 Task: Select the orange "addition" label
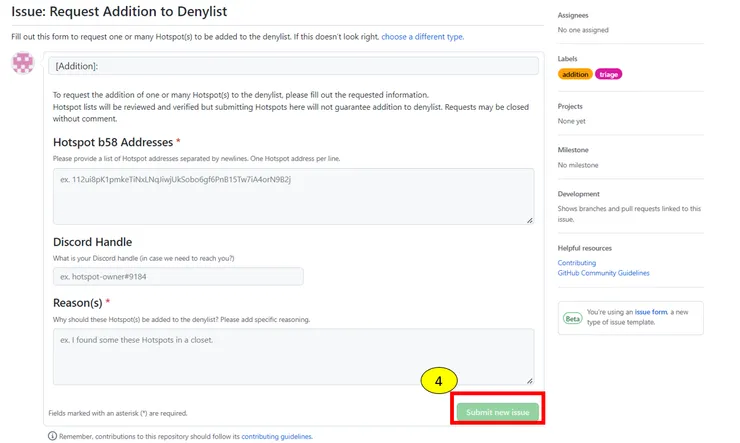[575, 74]
